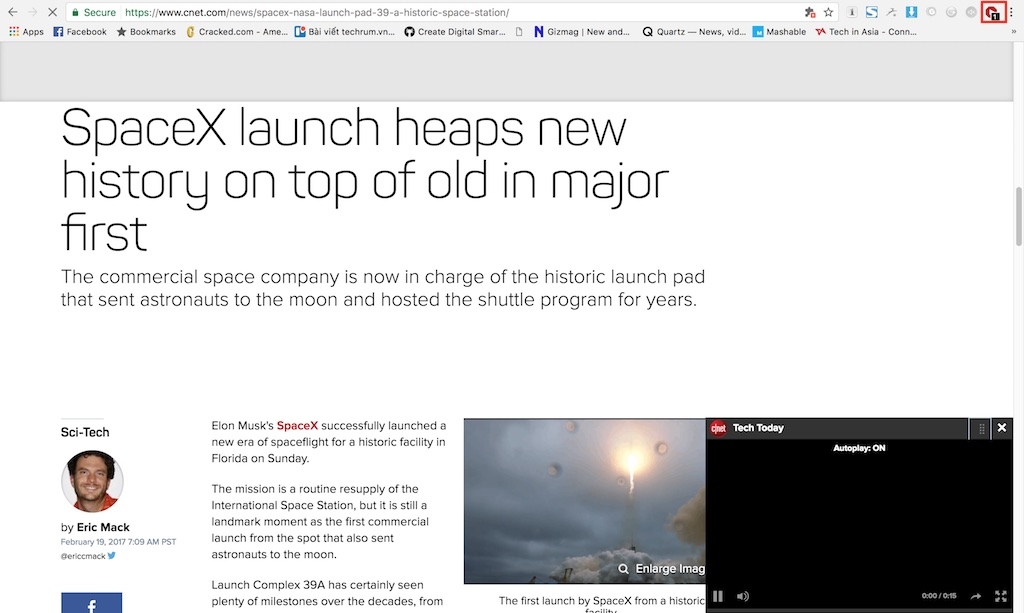Open Chrome's three-dot menu
This screenshot has width=1024, height=613.
(1011, 12)
